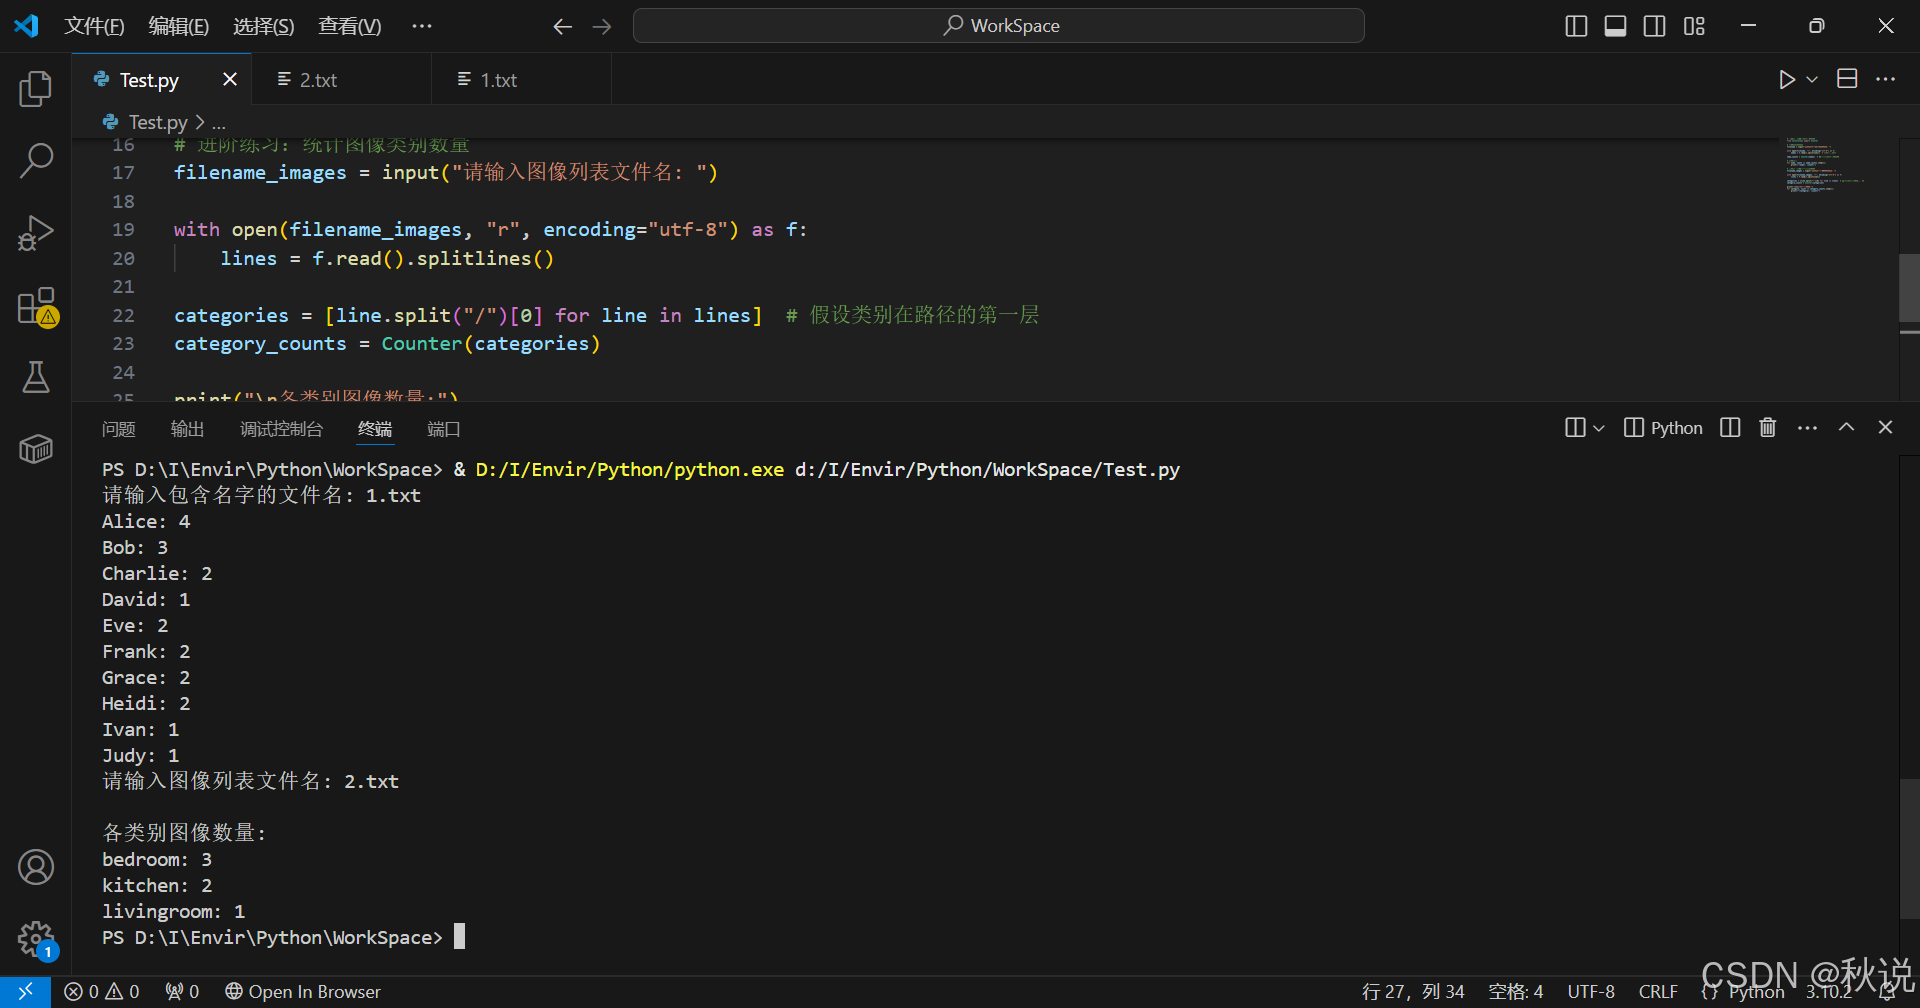Select Test.py in the breadcrumb
The height and width of the screenshot is (1008, 1920).
(158, 122)
